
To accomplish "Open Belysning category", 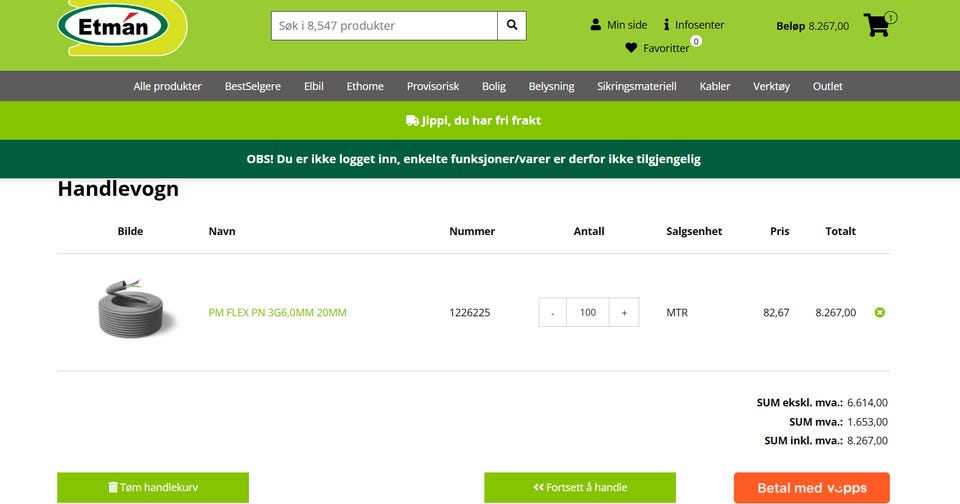I will click(552, 86).
